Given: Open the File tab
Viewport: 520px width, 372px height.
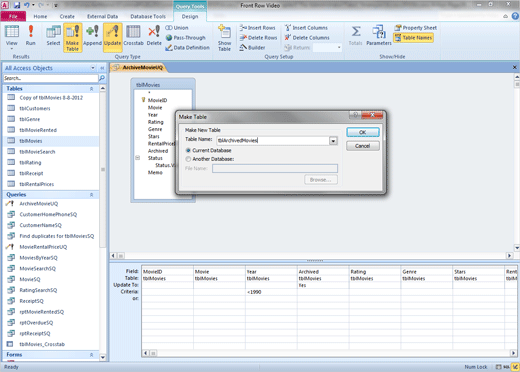Looking at the screenshot, I should pos(13,16).
